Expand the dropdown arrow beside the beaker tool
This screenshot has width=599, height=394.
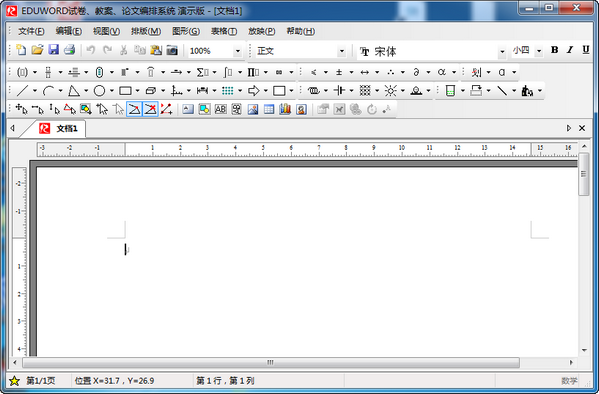463,91
